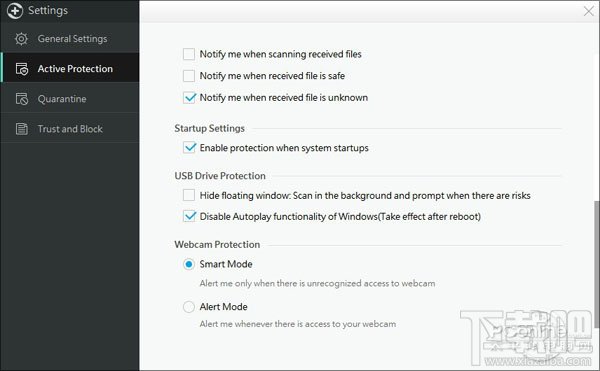Uncheck Disable Autoplay functionality of Windows
600x371 pixels.
pos(189,216)
